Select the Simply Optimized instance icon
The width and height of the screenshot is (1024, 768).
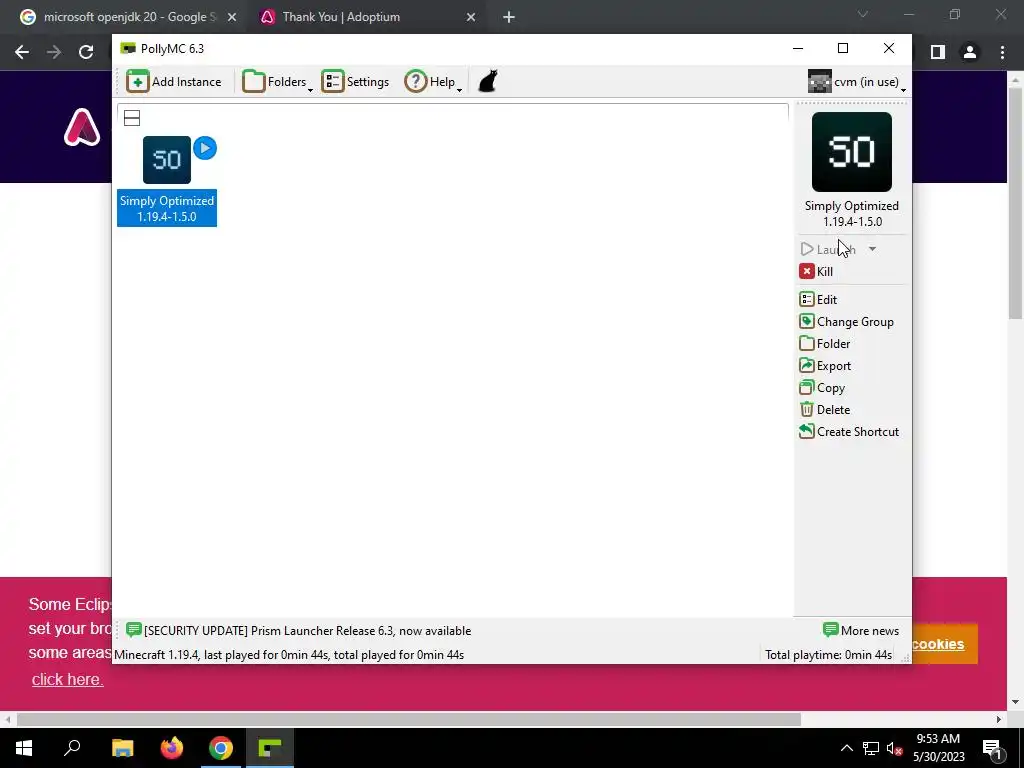tap(167, 160)
